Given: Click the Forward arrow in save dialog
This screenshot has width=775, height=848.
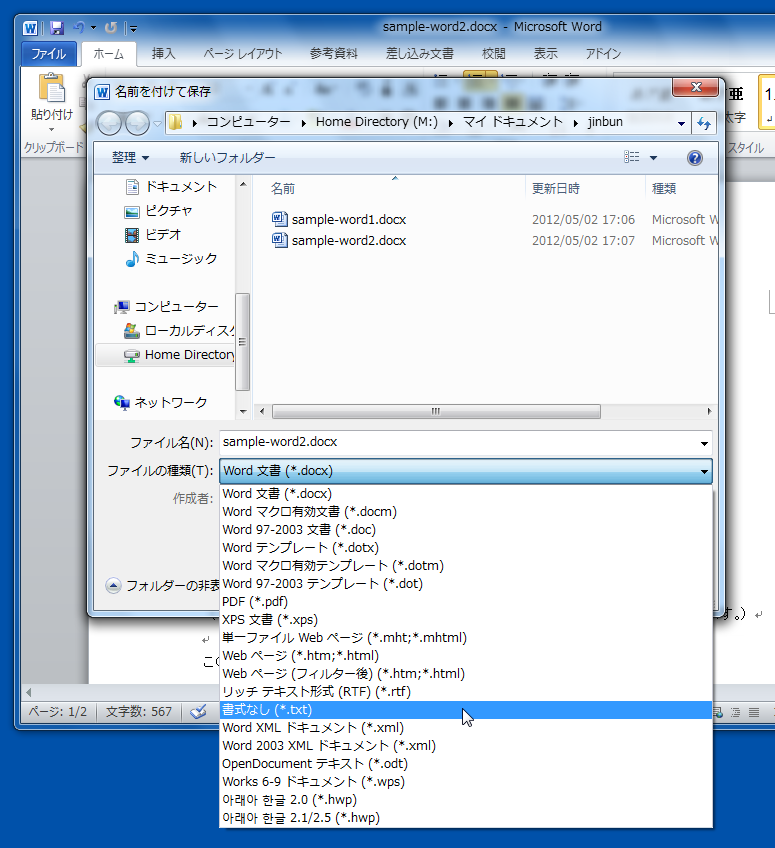Looking at the screenshot, I should pos(137,123).
